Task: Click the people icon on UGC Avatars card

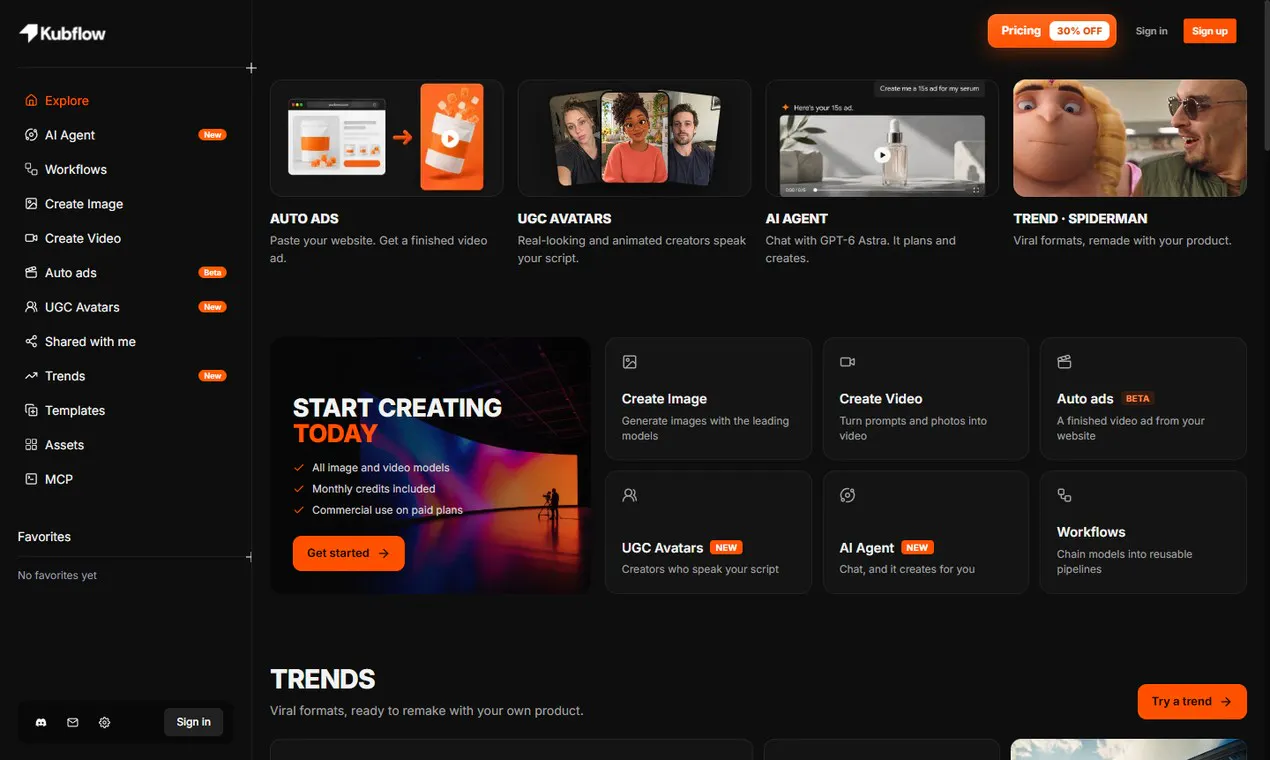Action: click(630, 495)
